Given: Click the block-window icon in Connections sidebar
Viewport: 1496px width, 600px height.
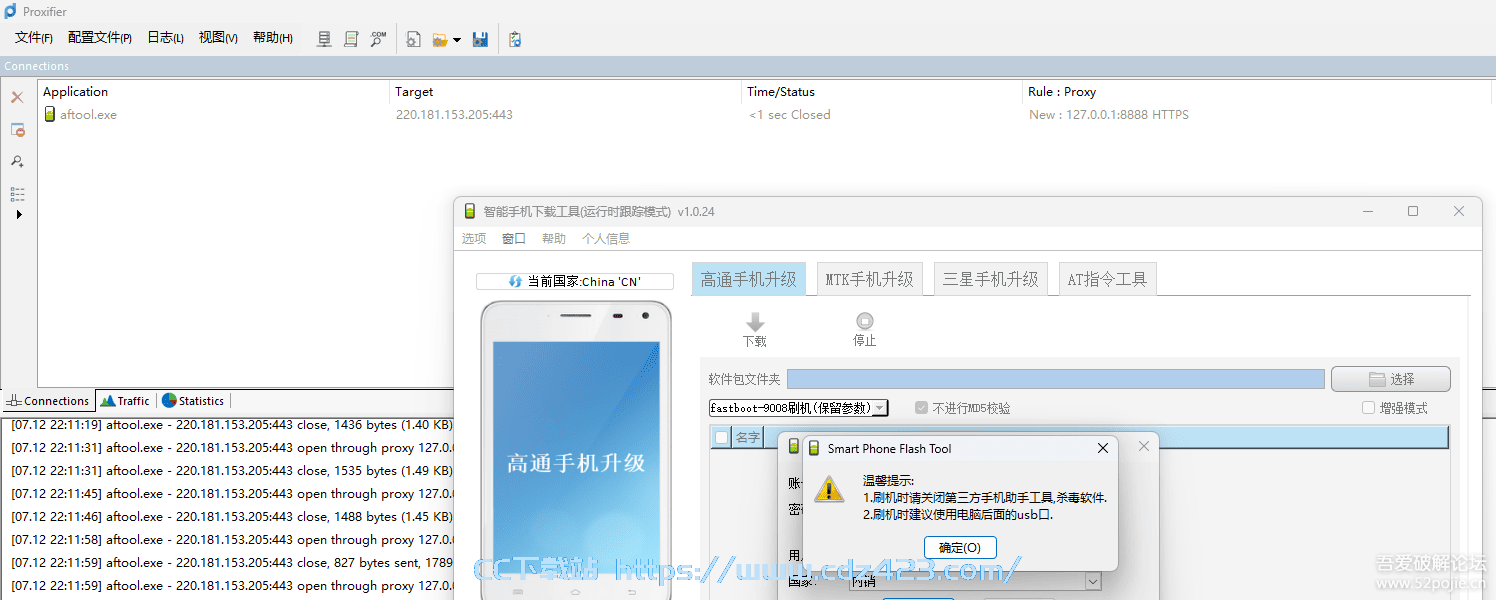Looking at the screenshot, I should coord(18,130).
